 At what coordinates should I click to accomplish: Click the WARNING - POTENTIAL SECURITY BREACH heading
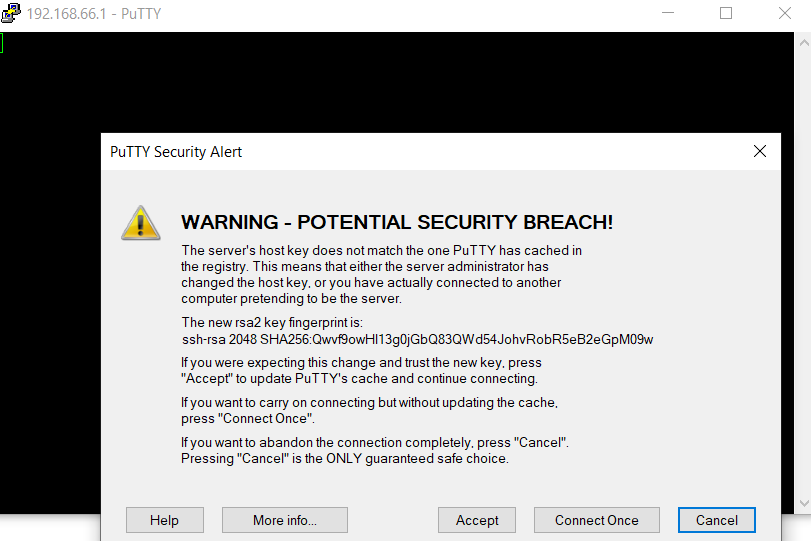[x=397, y=222]
